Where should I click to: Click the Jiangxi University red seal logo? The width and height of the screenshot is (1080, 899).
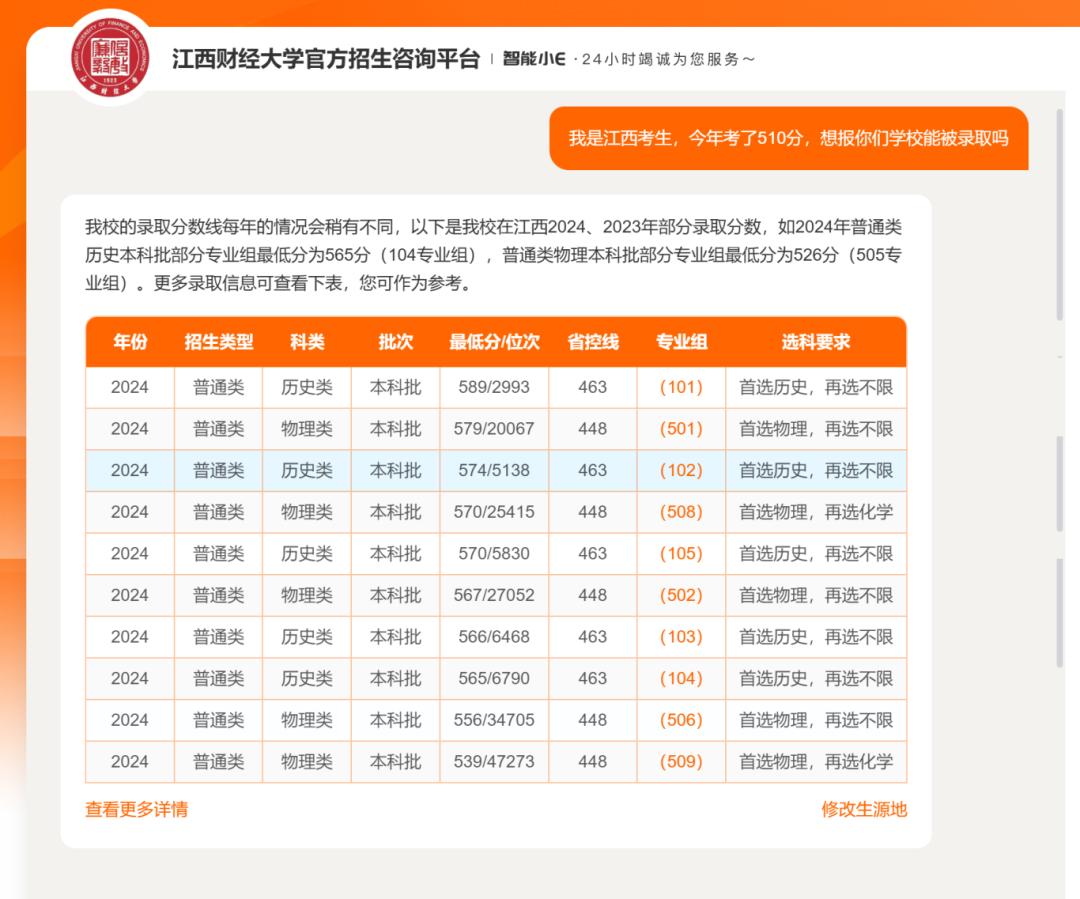[110, 58]
